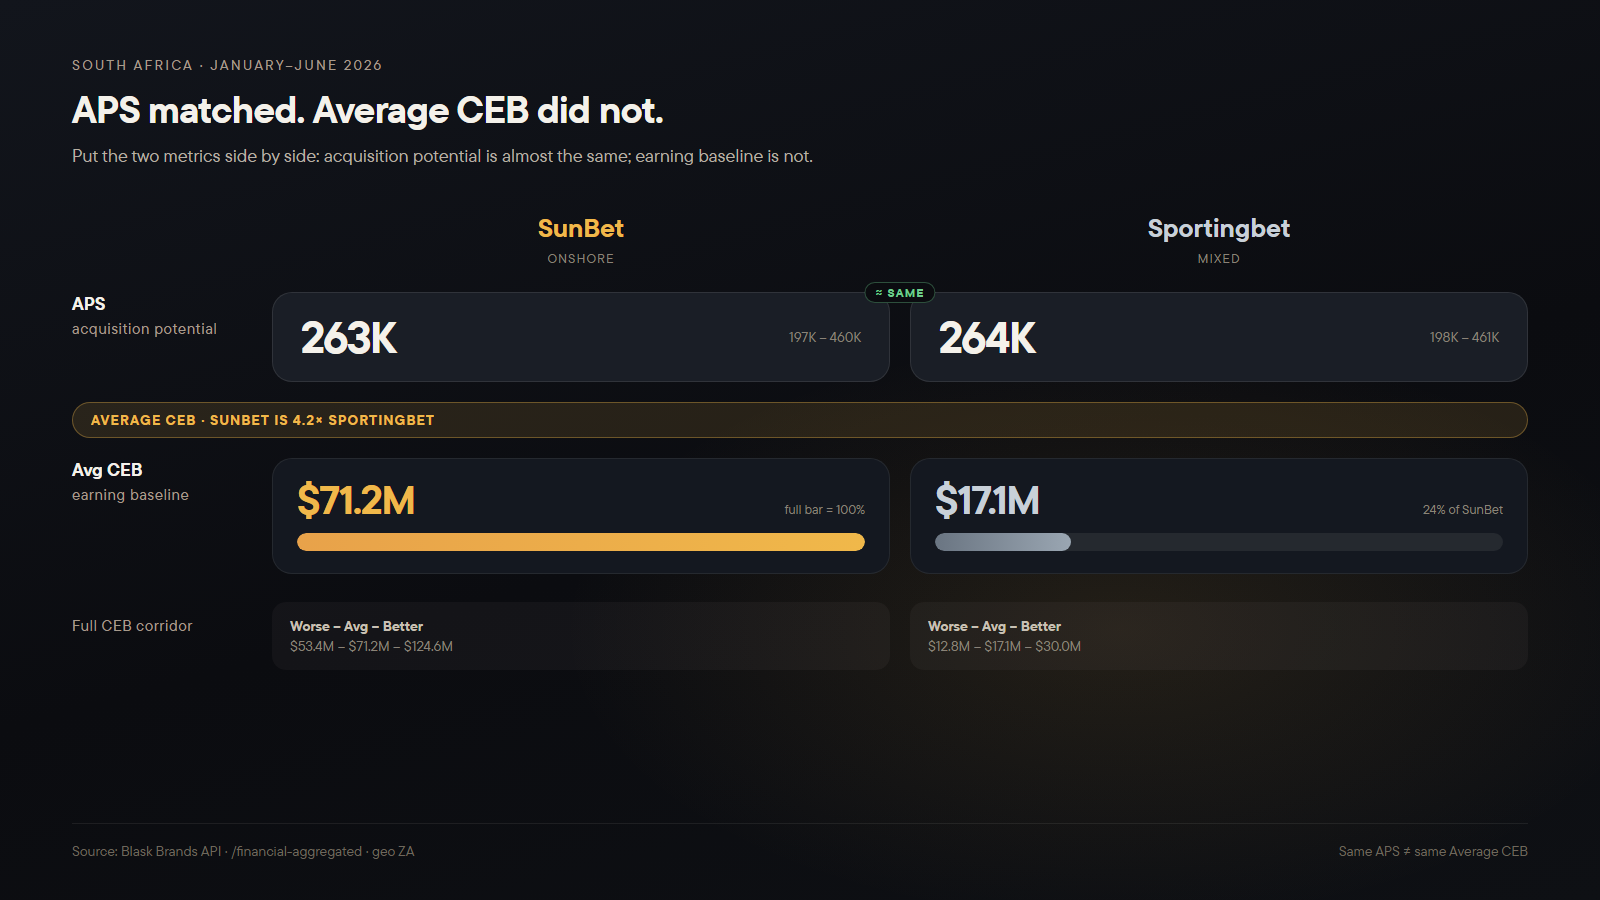The image size is (1600, 900).
Task: Click the 197K – 460K range text
Action: [825, 338]
